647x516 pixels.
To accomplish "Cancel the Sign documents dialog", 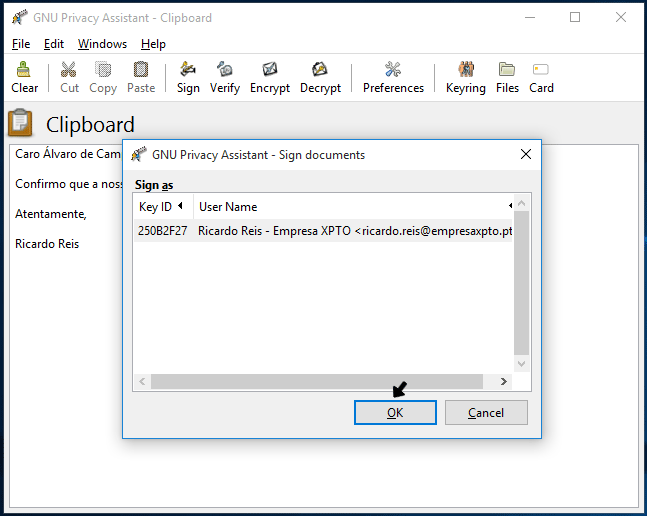I will click(486, 412).
